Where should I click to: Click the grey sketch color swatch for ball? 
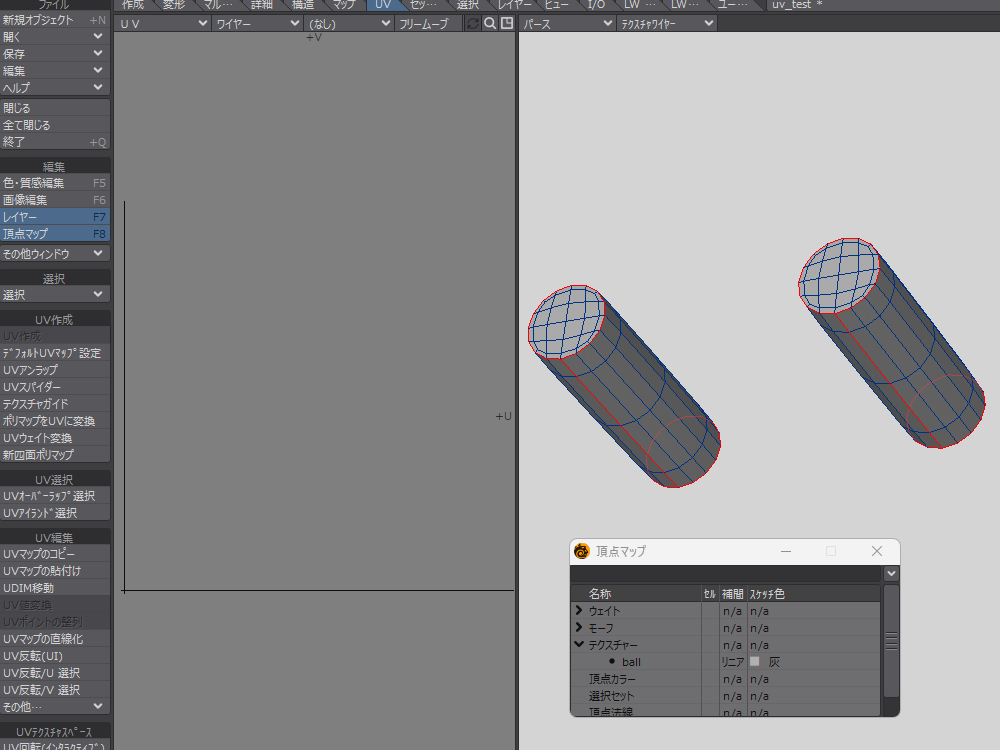click(755, 662)
